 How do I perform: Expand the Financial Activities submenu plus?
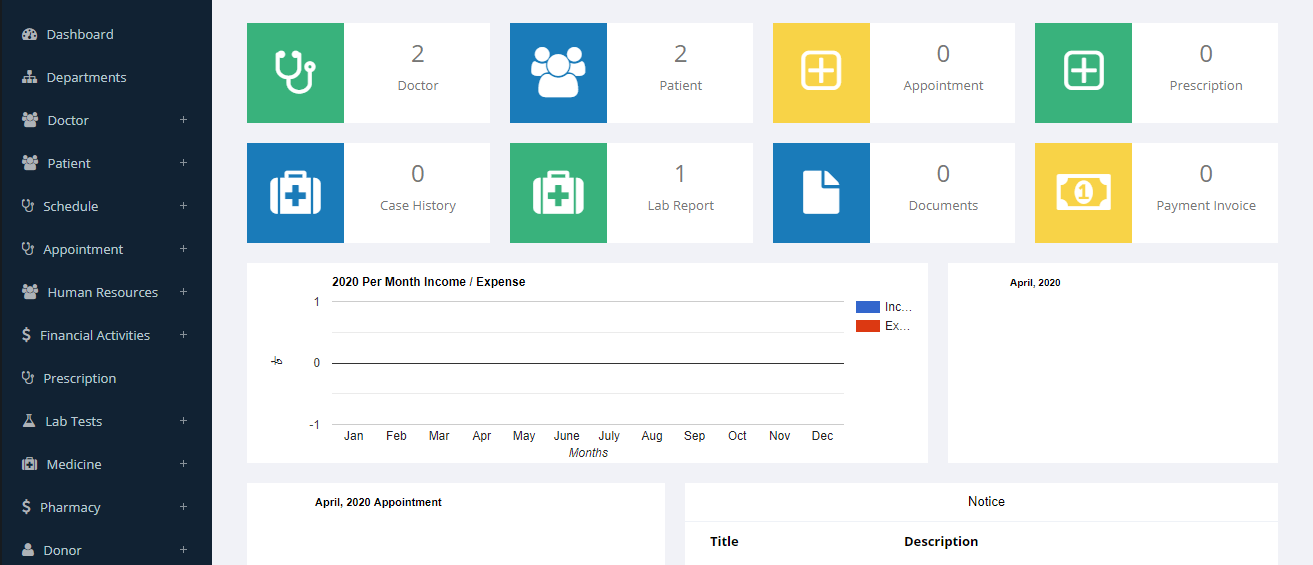click(x=183, y=335)
